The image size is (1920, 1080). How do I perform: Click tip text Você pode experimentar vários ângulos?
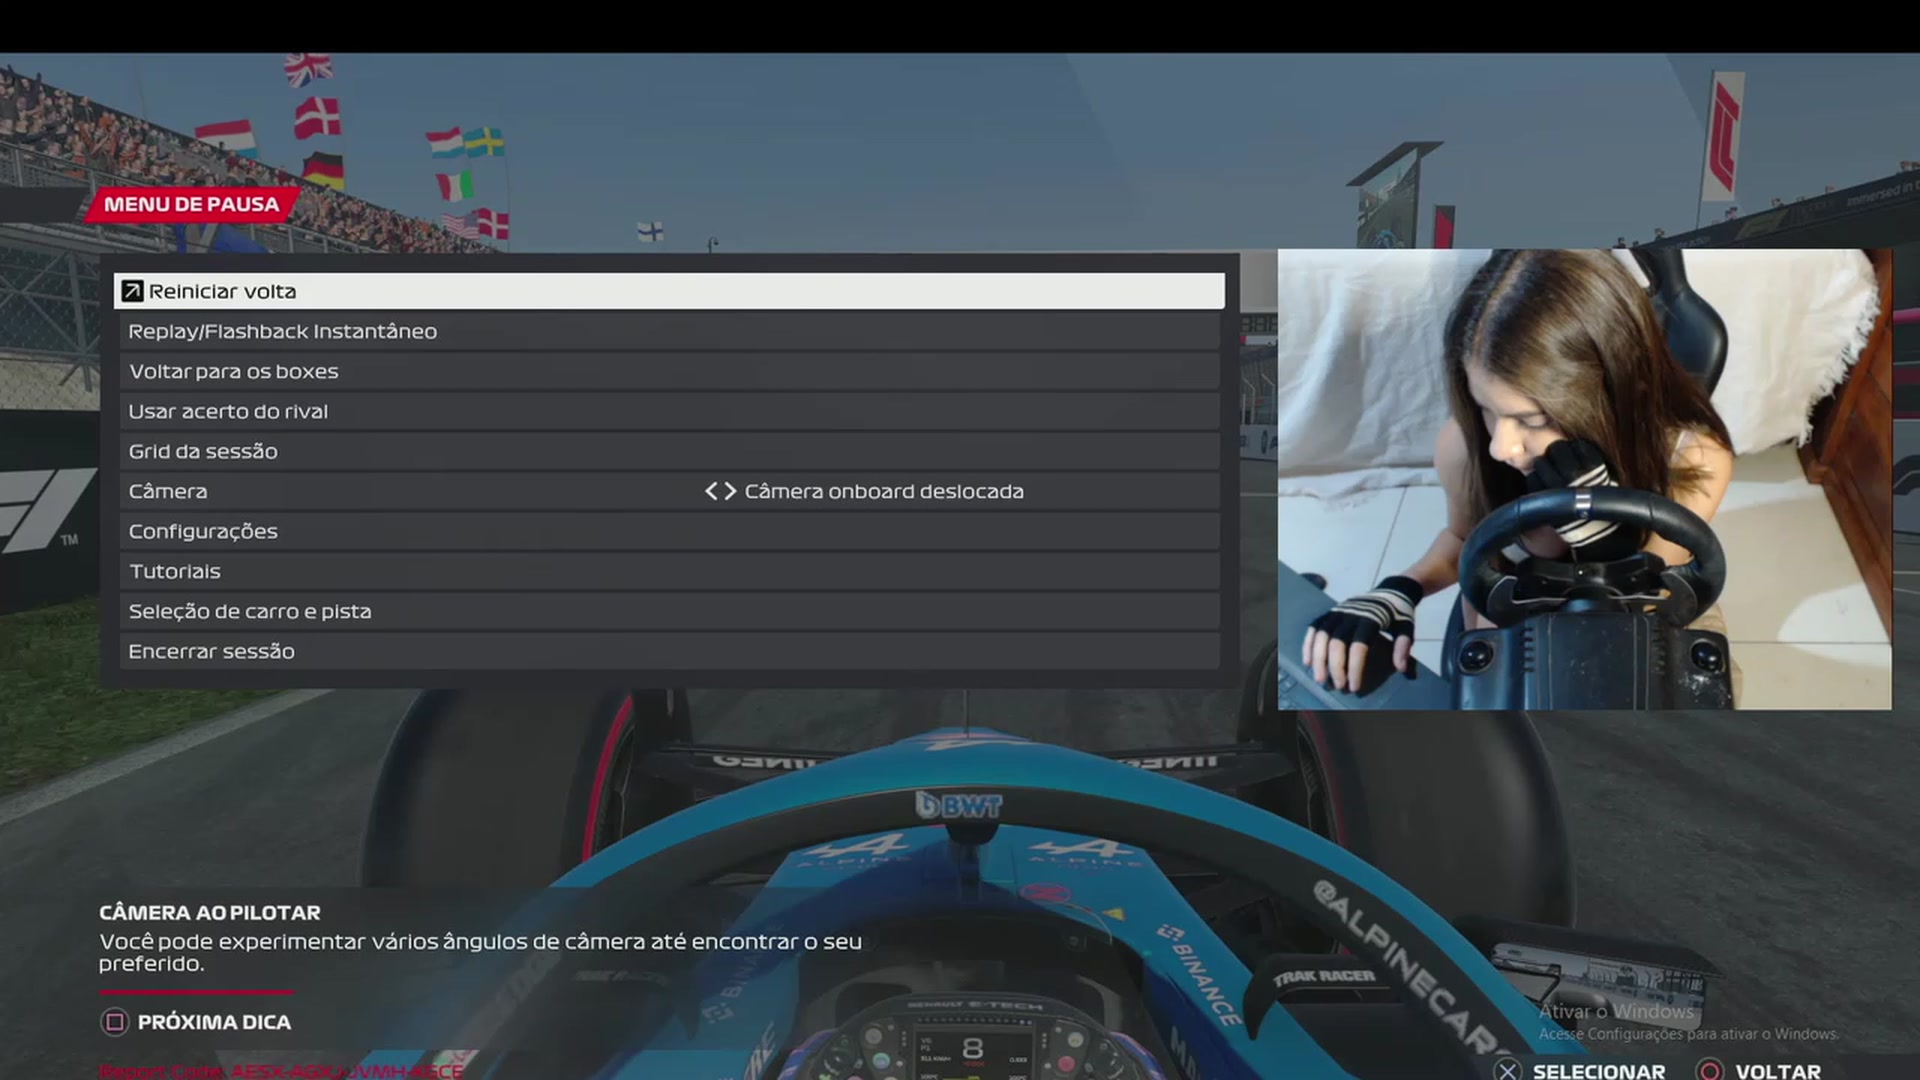(480, 952)
